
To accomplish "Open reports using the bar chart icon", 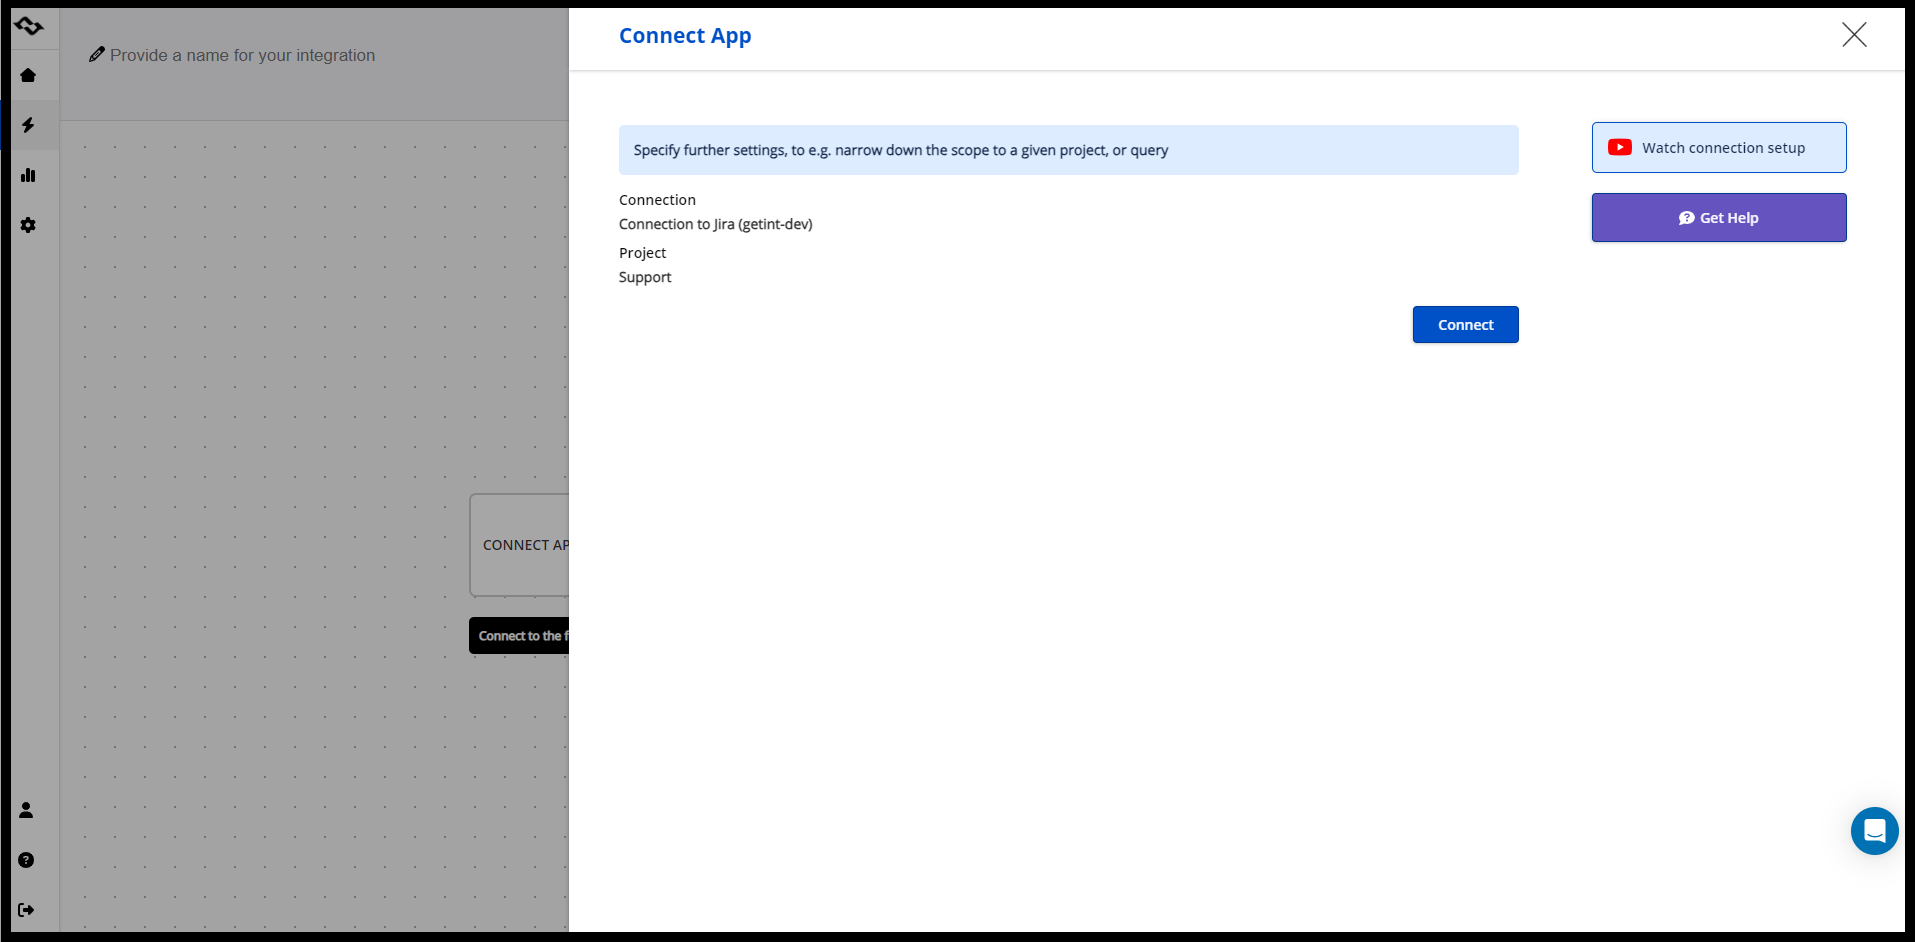I will point(28,175).
